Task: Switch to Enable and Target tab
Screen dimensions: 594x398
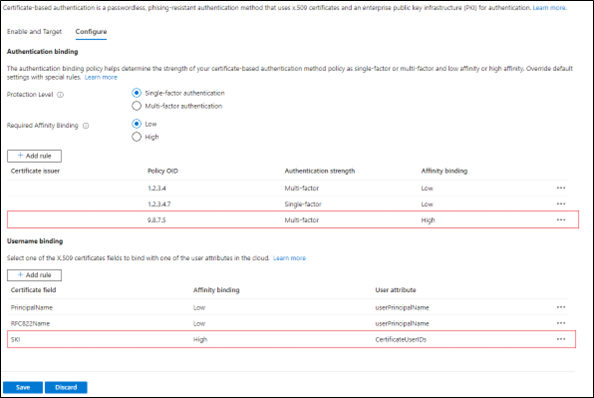Action: tap(34, 31)
